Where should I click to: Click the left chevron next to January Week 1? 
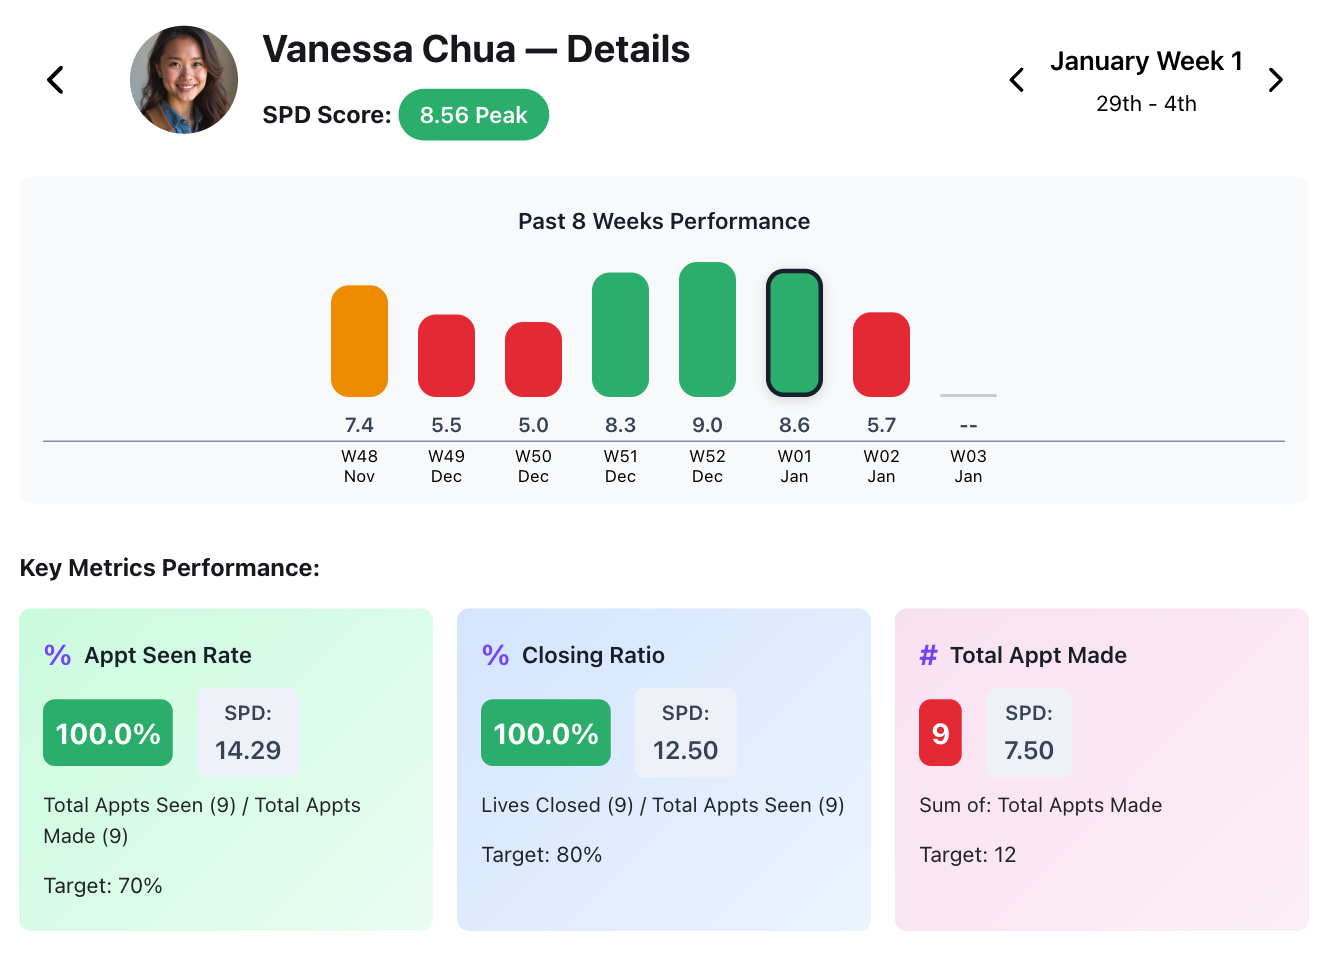(1017, 80)
